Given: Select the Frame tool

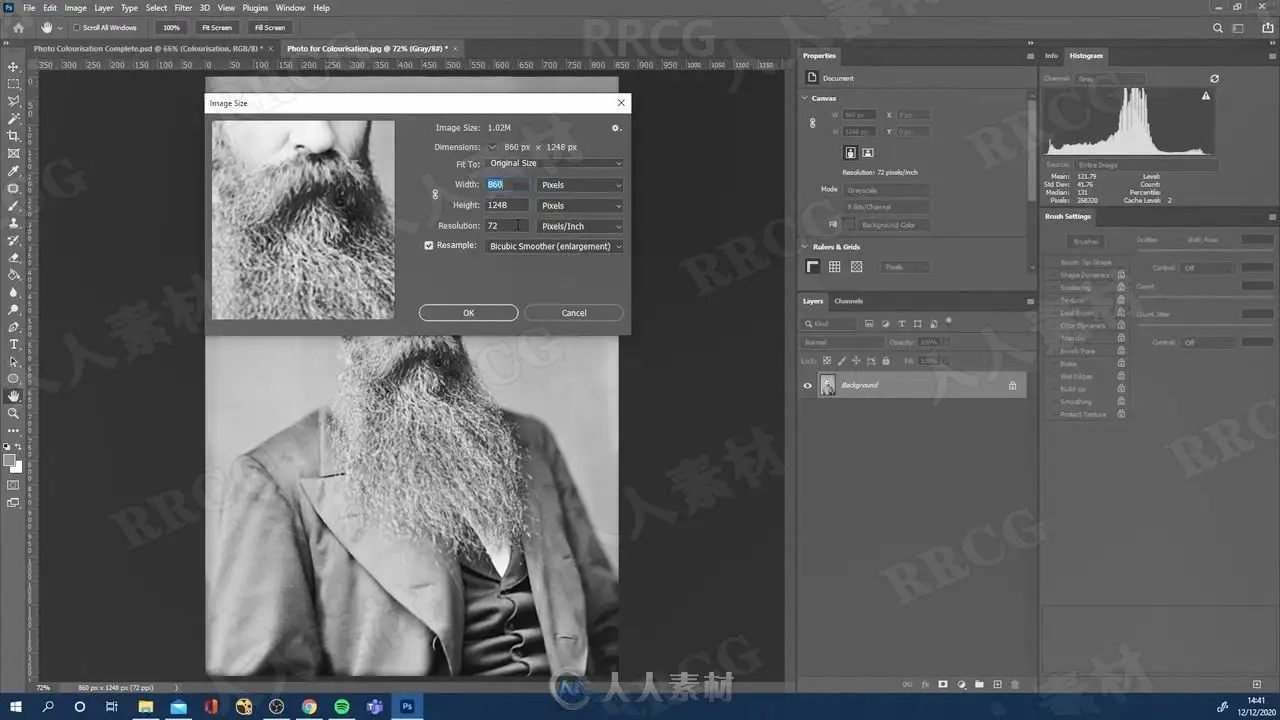Looking at the screenshot, I should 13,153.
